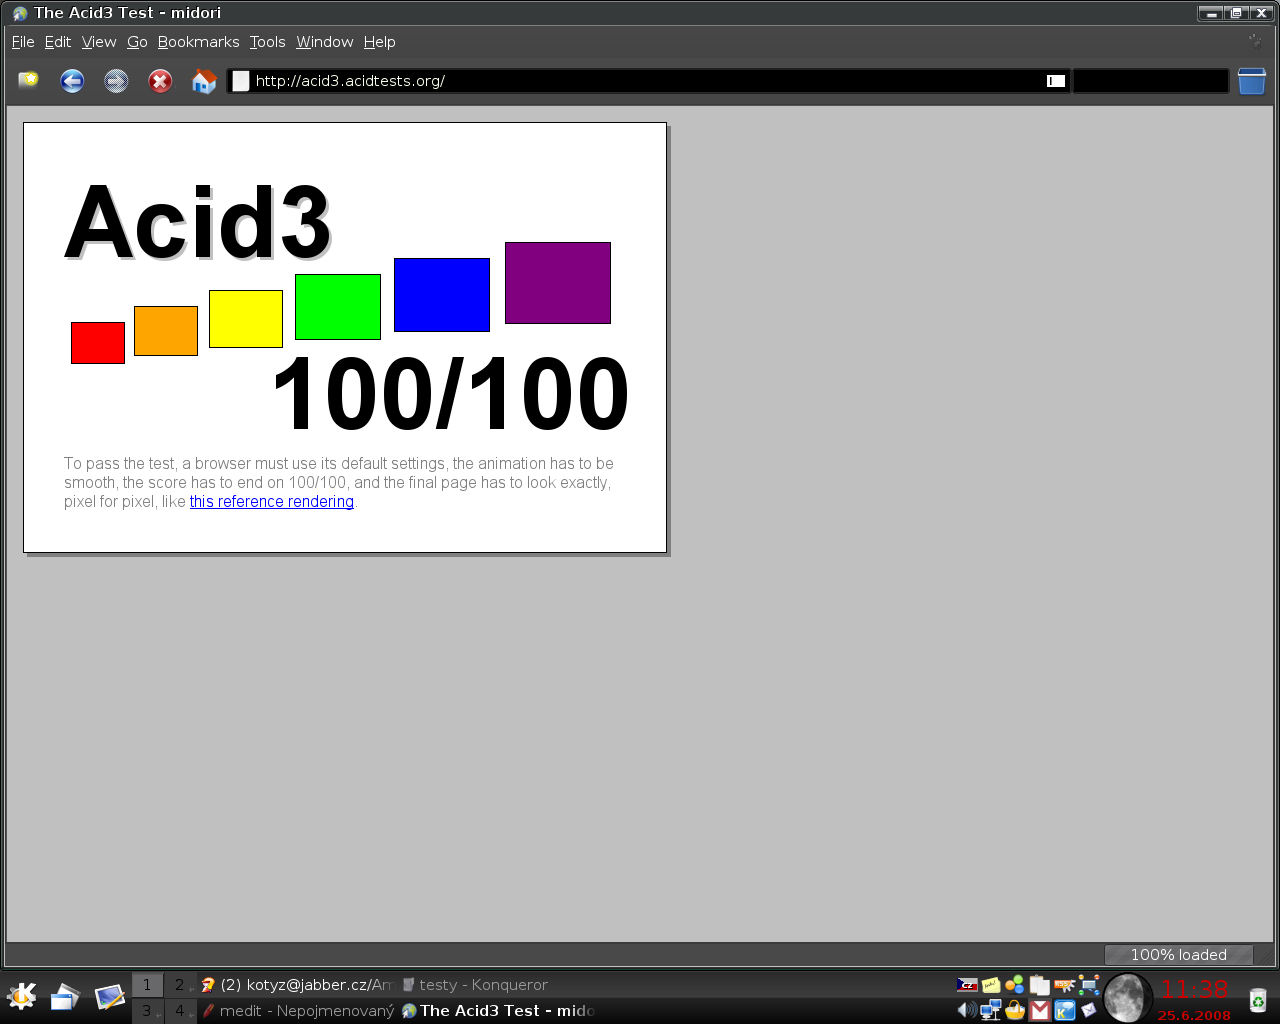
Task: Go to the home page
Action: coord(204,81)
